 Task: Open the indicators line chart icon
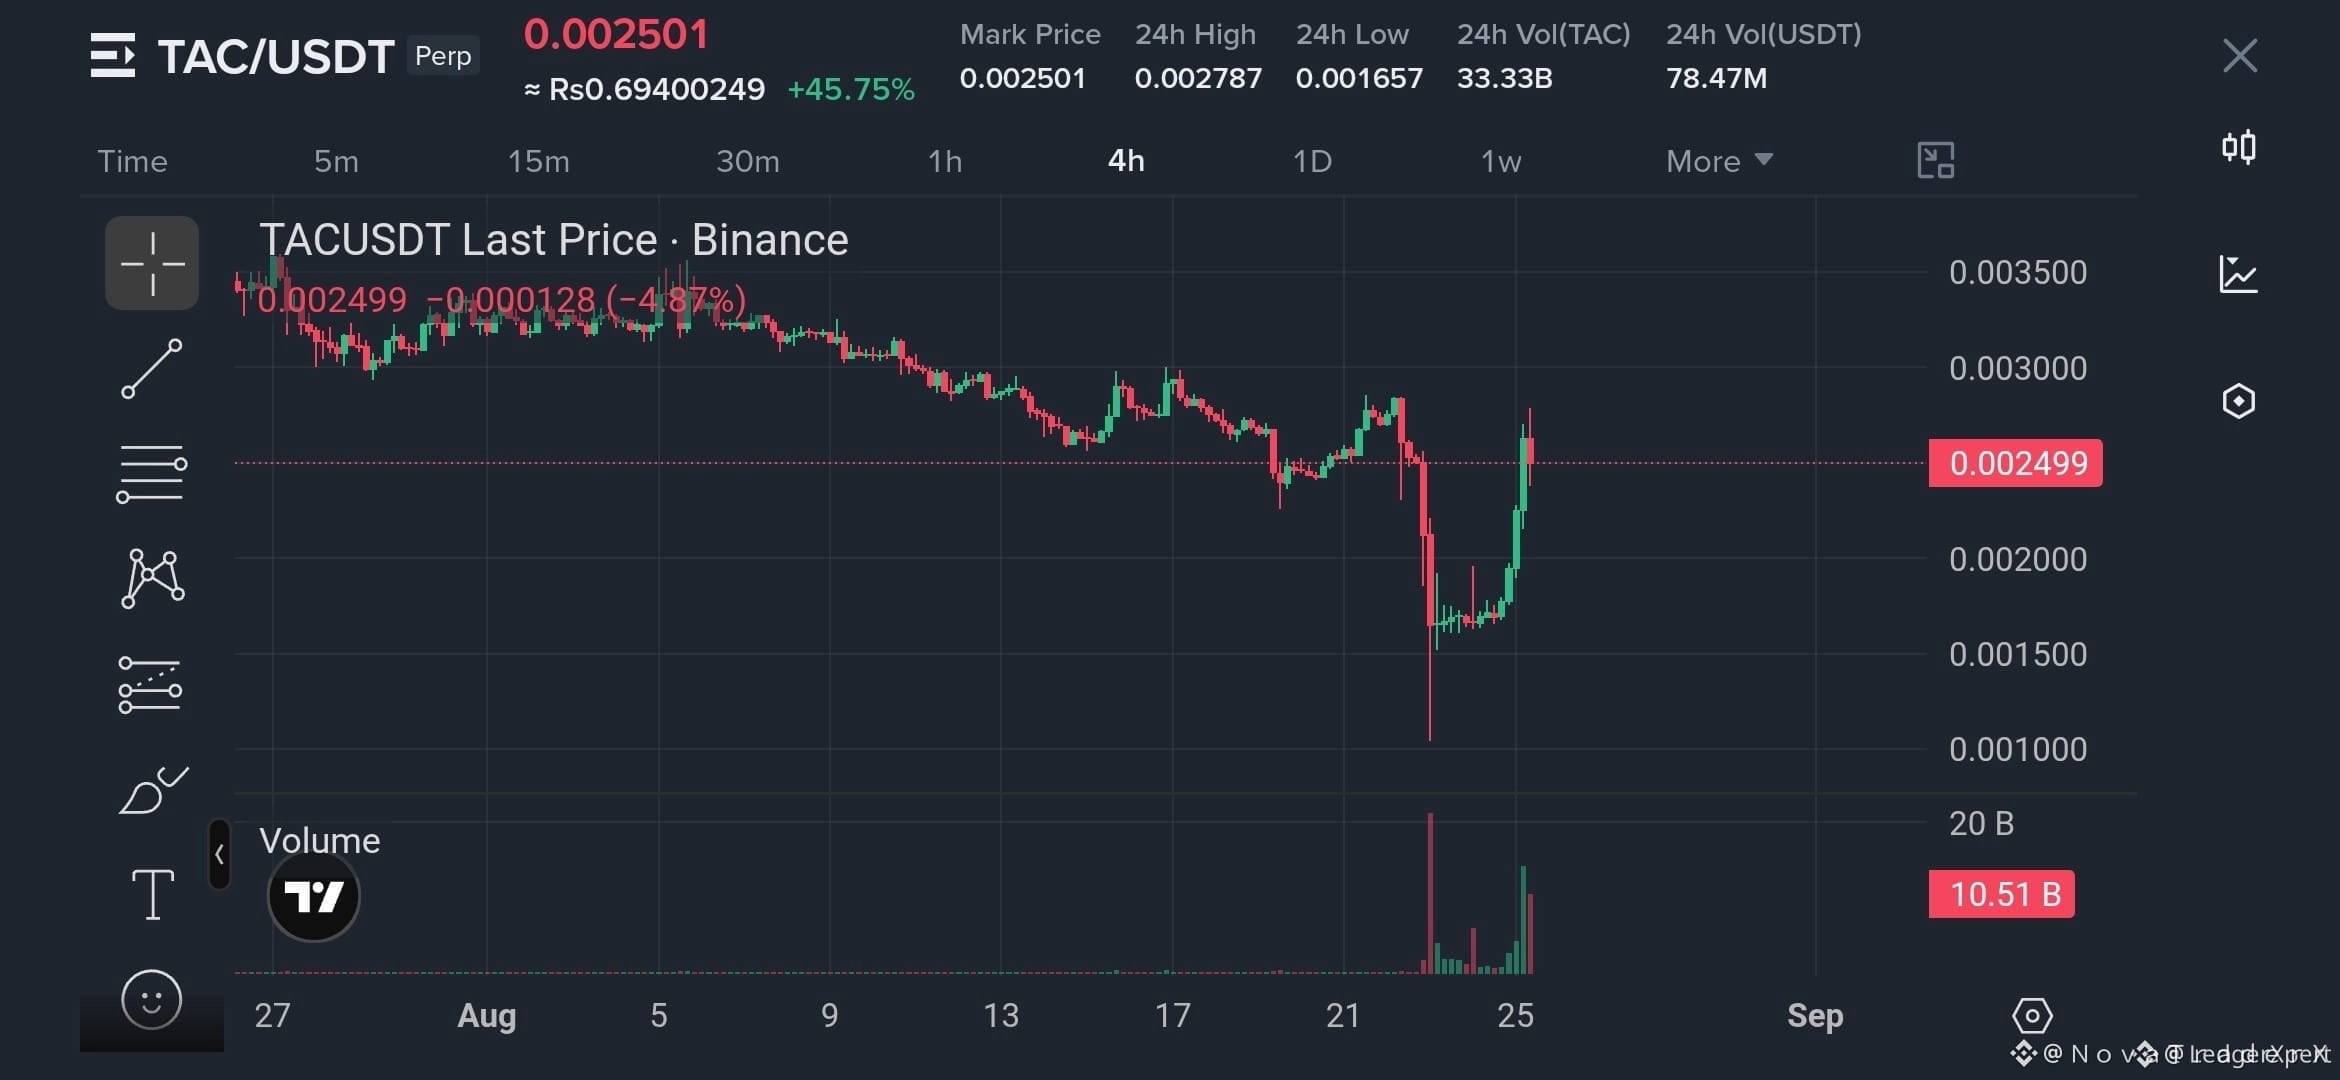click(x=2238, y=274)
